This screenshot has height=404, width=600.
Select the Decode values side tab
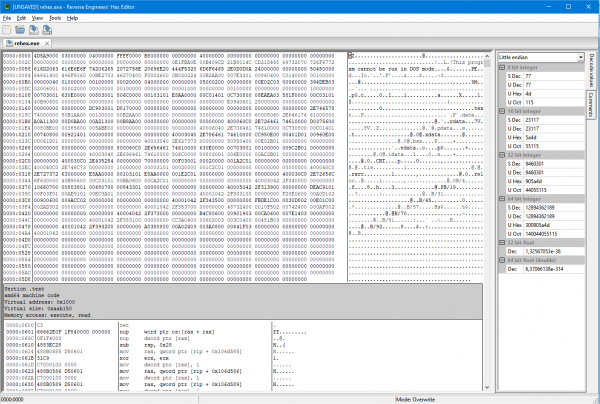click(x=590, y=71)
